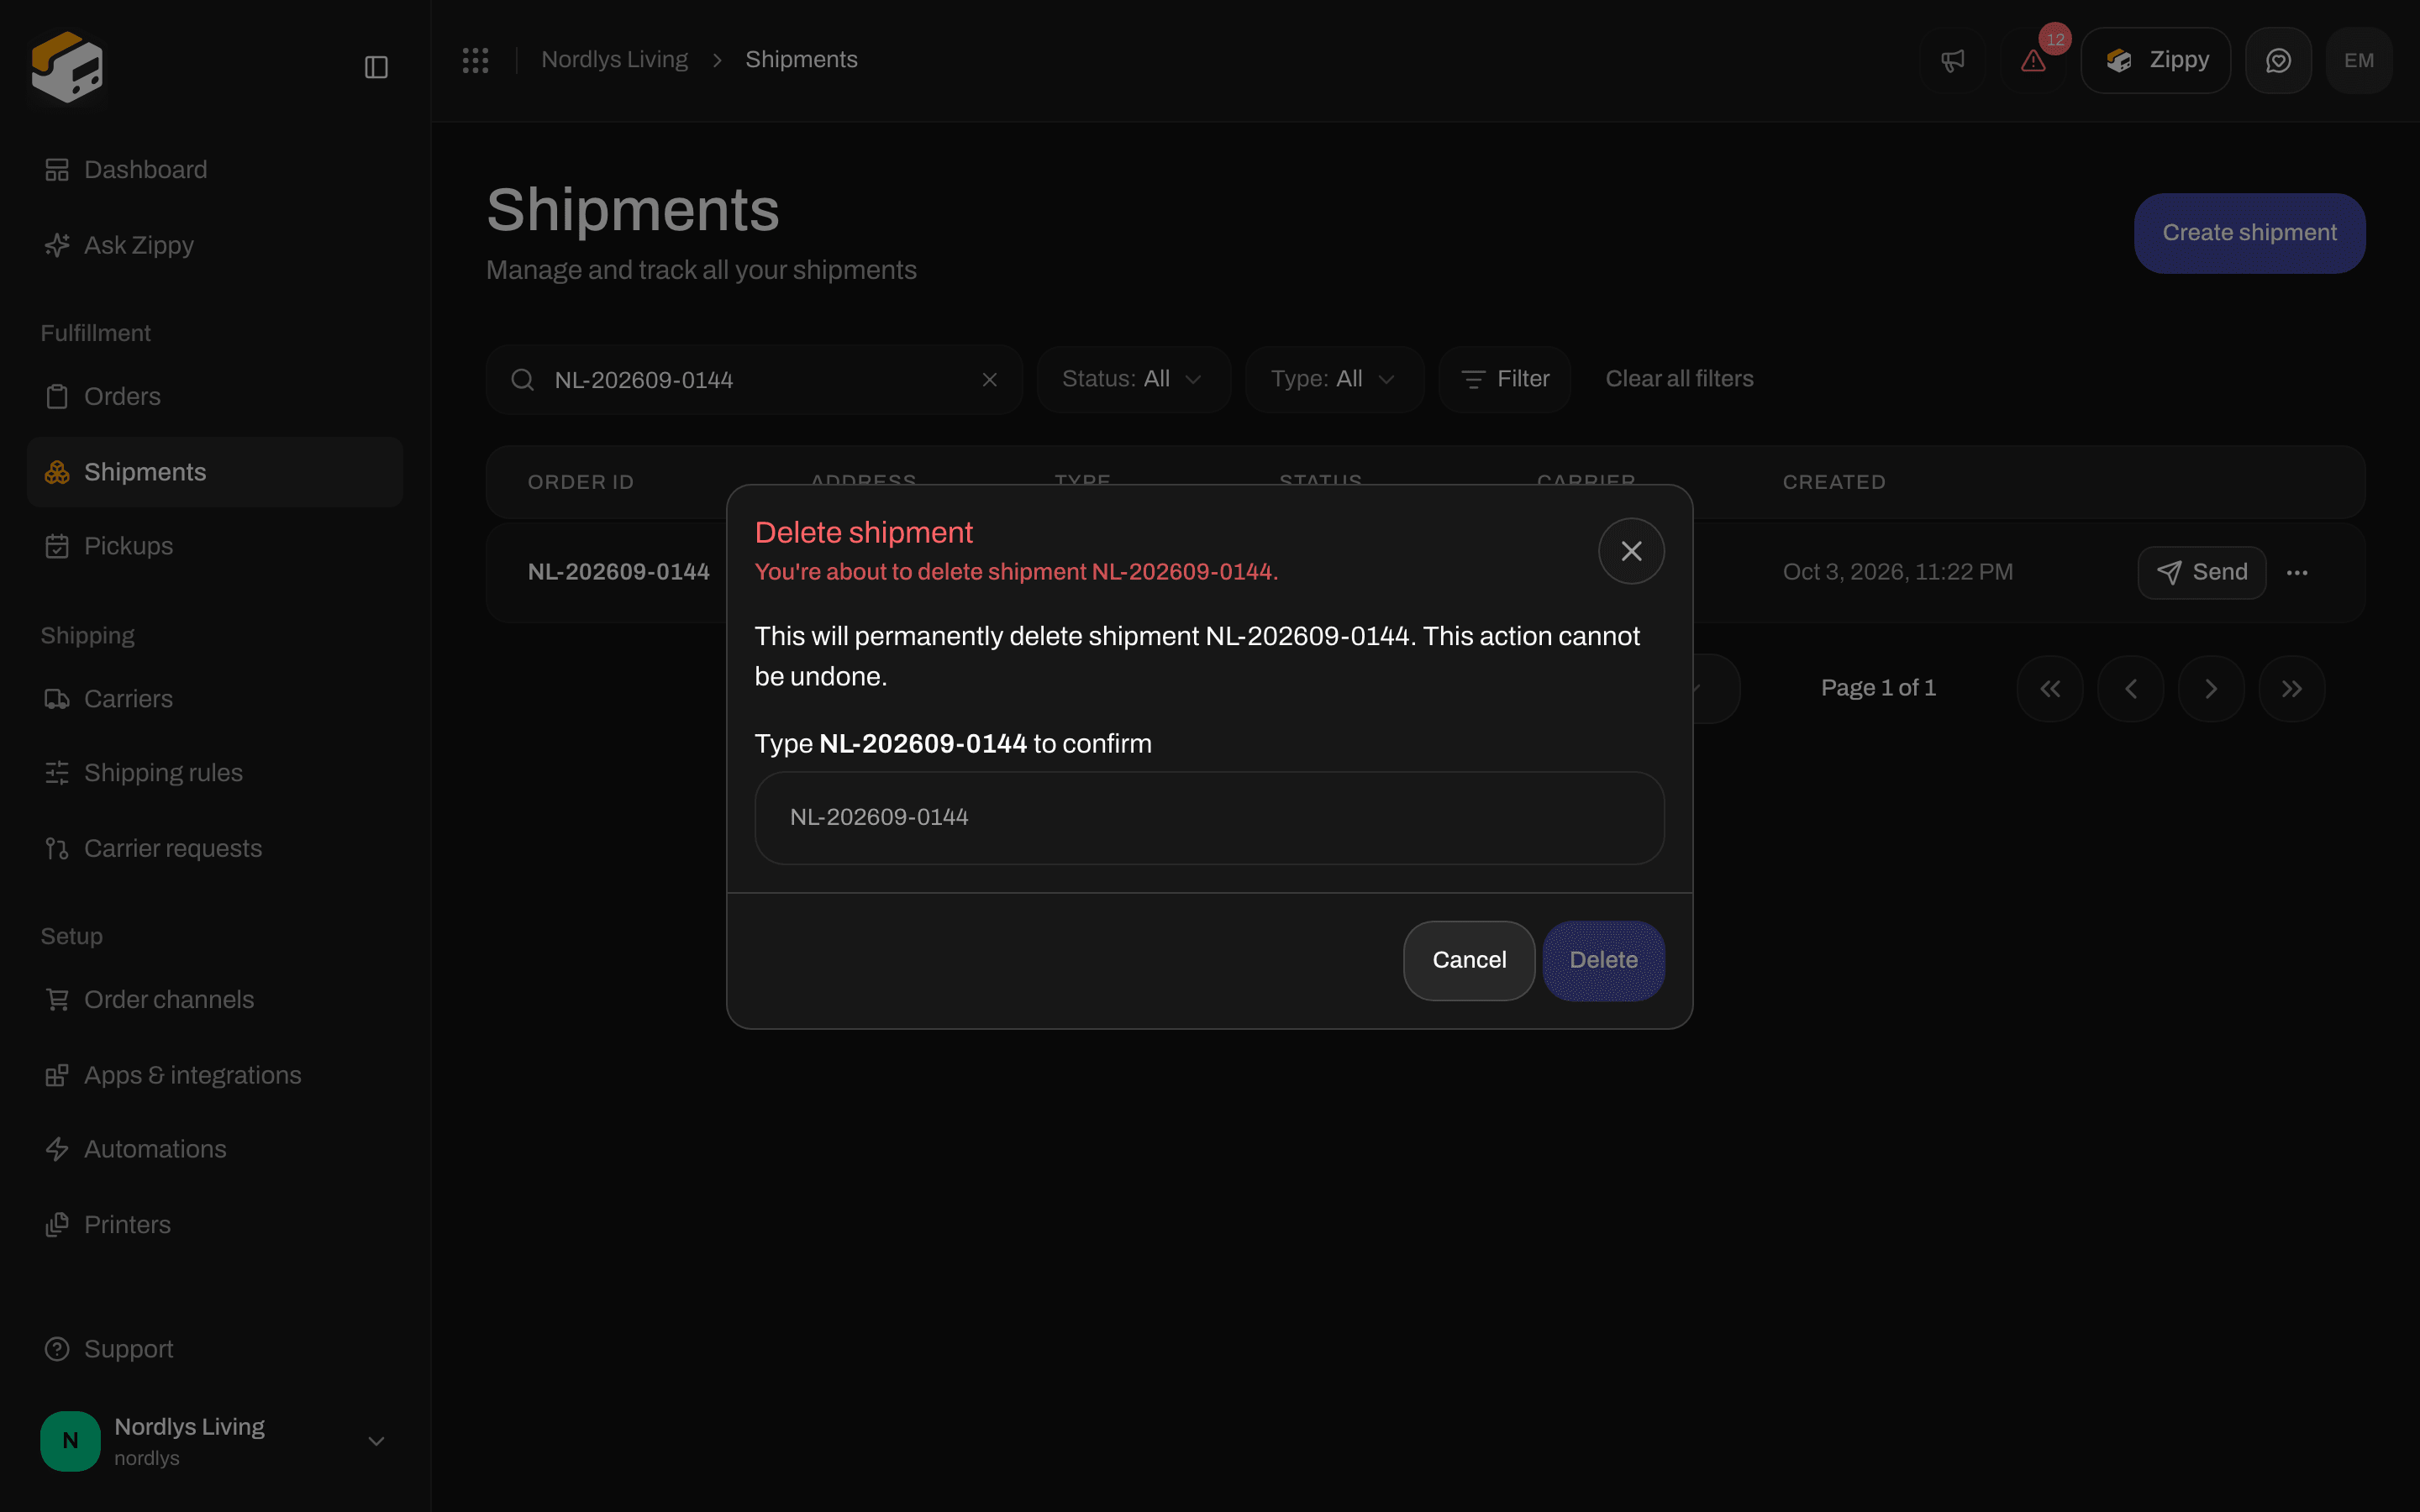Cancel the shipment deletion
Viewport: 2420px width, 1512px height.
pos(1469,960)
